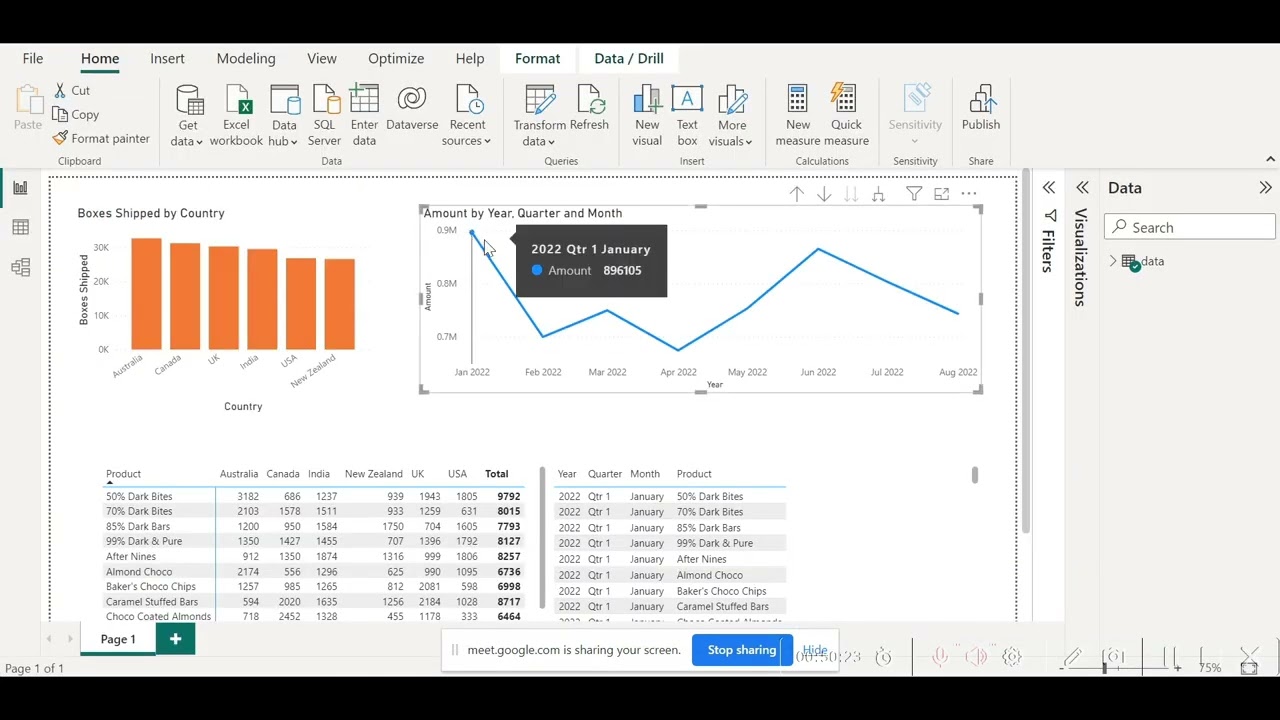Click the right table's vertical scrollbar
This screenshot has width=1280, height=720.
tap(975, 475)
